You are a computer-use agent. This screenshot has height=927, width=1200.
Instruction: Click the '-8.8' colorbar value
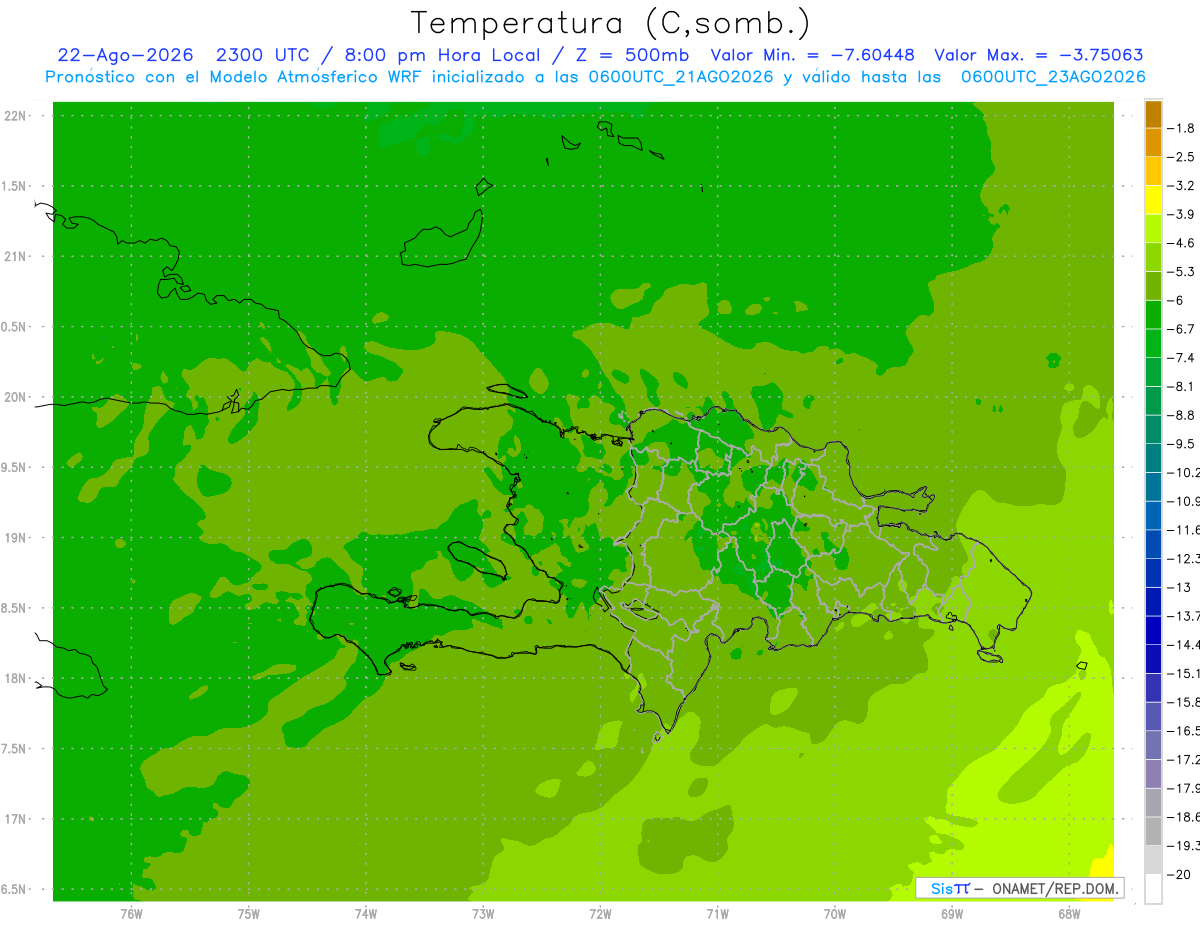(1181, 415)
